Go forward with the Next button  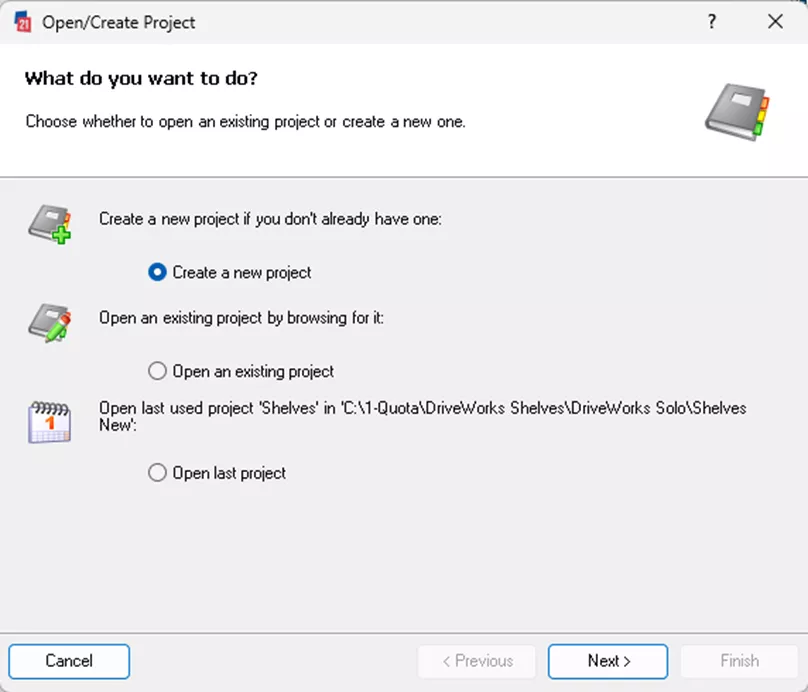[x=608, y=661]
